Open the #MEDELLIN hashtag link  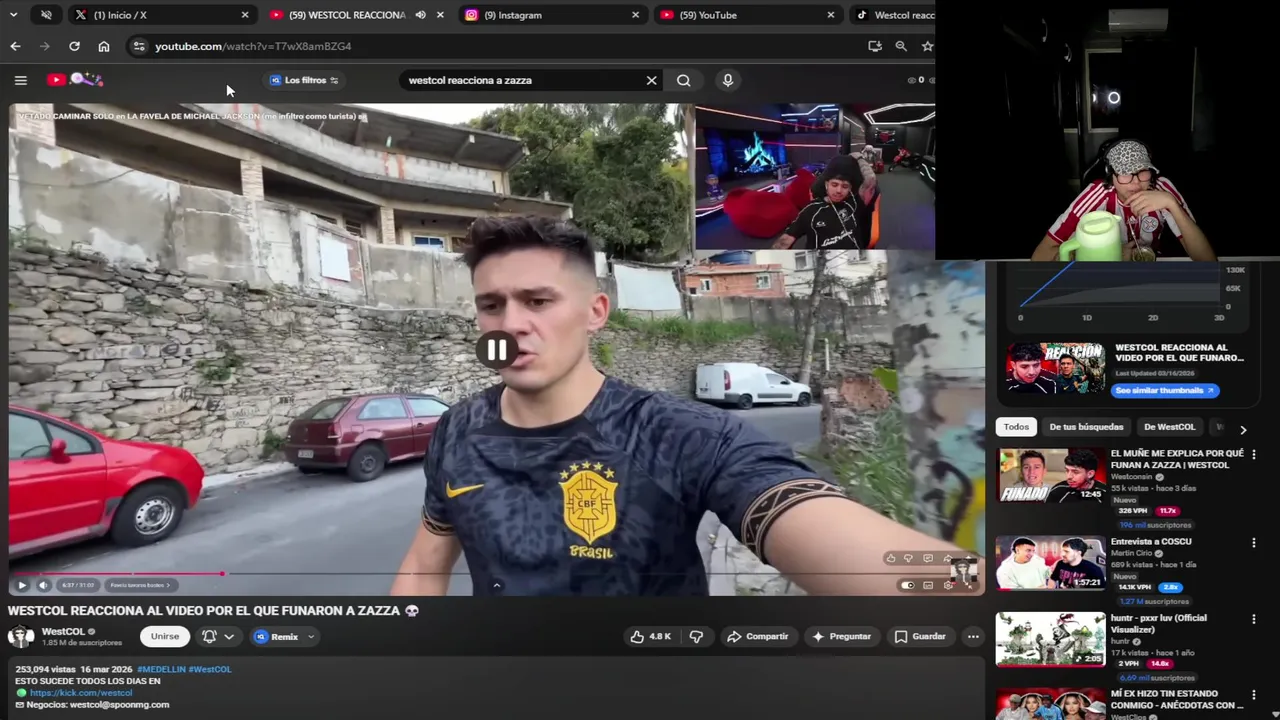(161, 669)
